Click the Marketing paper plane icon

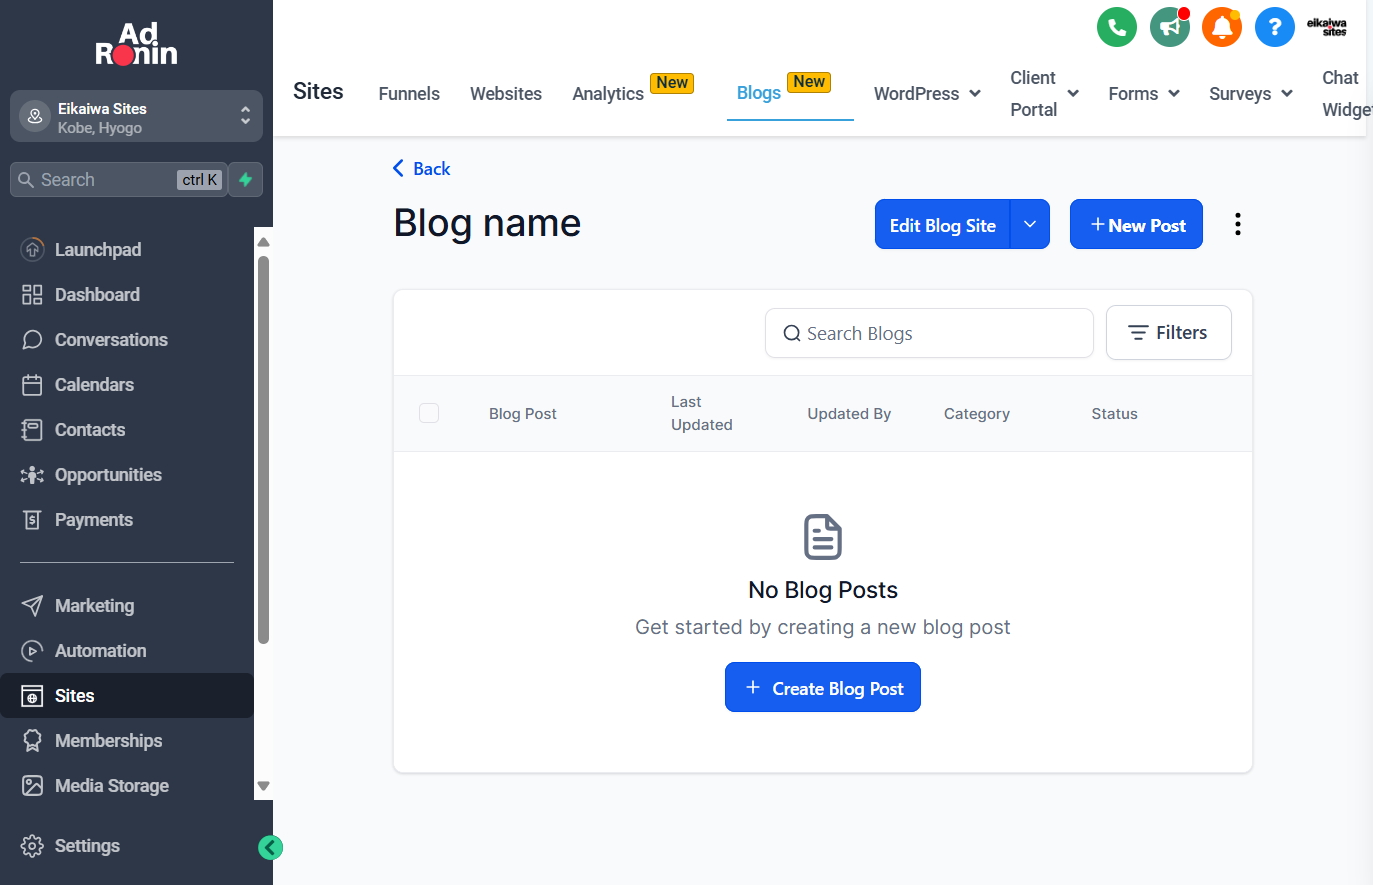32,606
